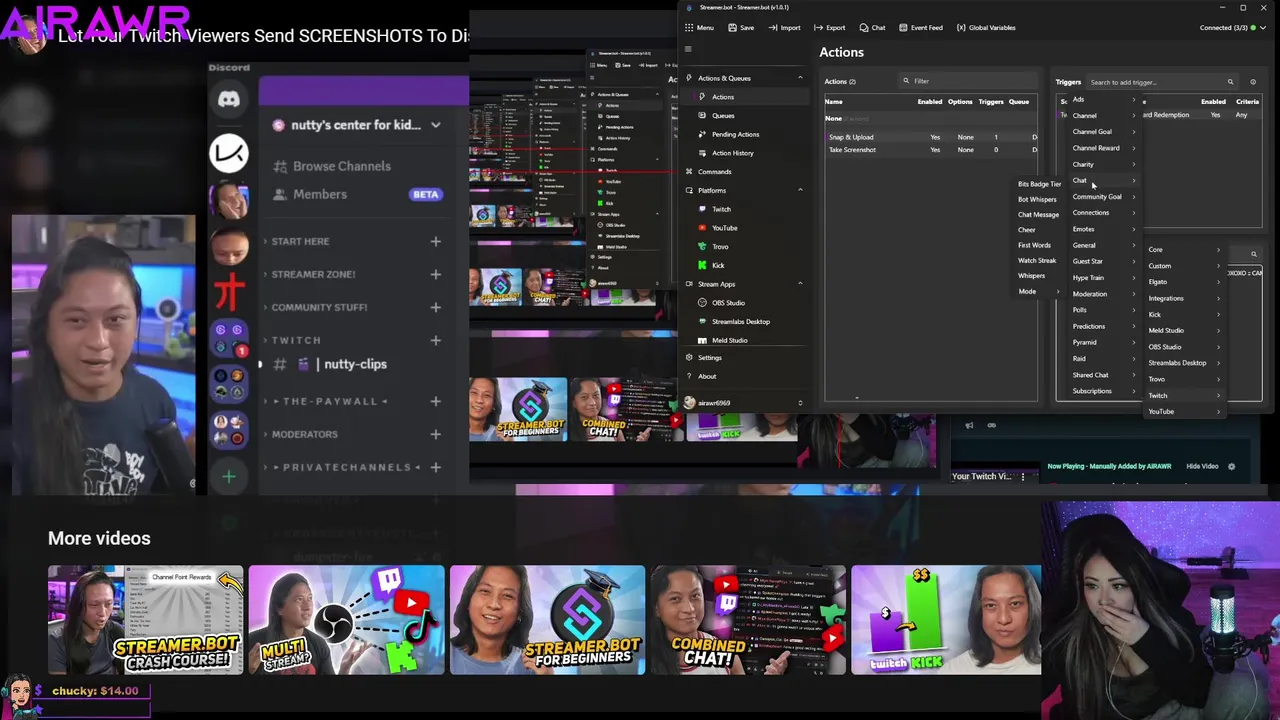Open Streamlabs Desktop under Stream Apps

[x=740, y=322]
